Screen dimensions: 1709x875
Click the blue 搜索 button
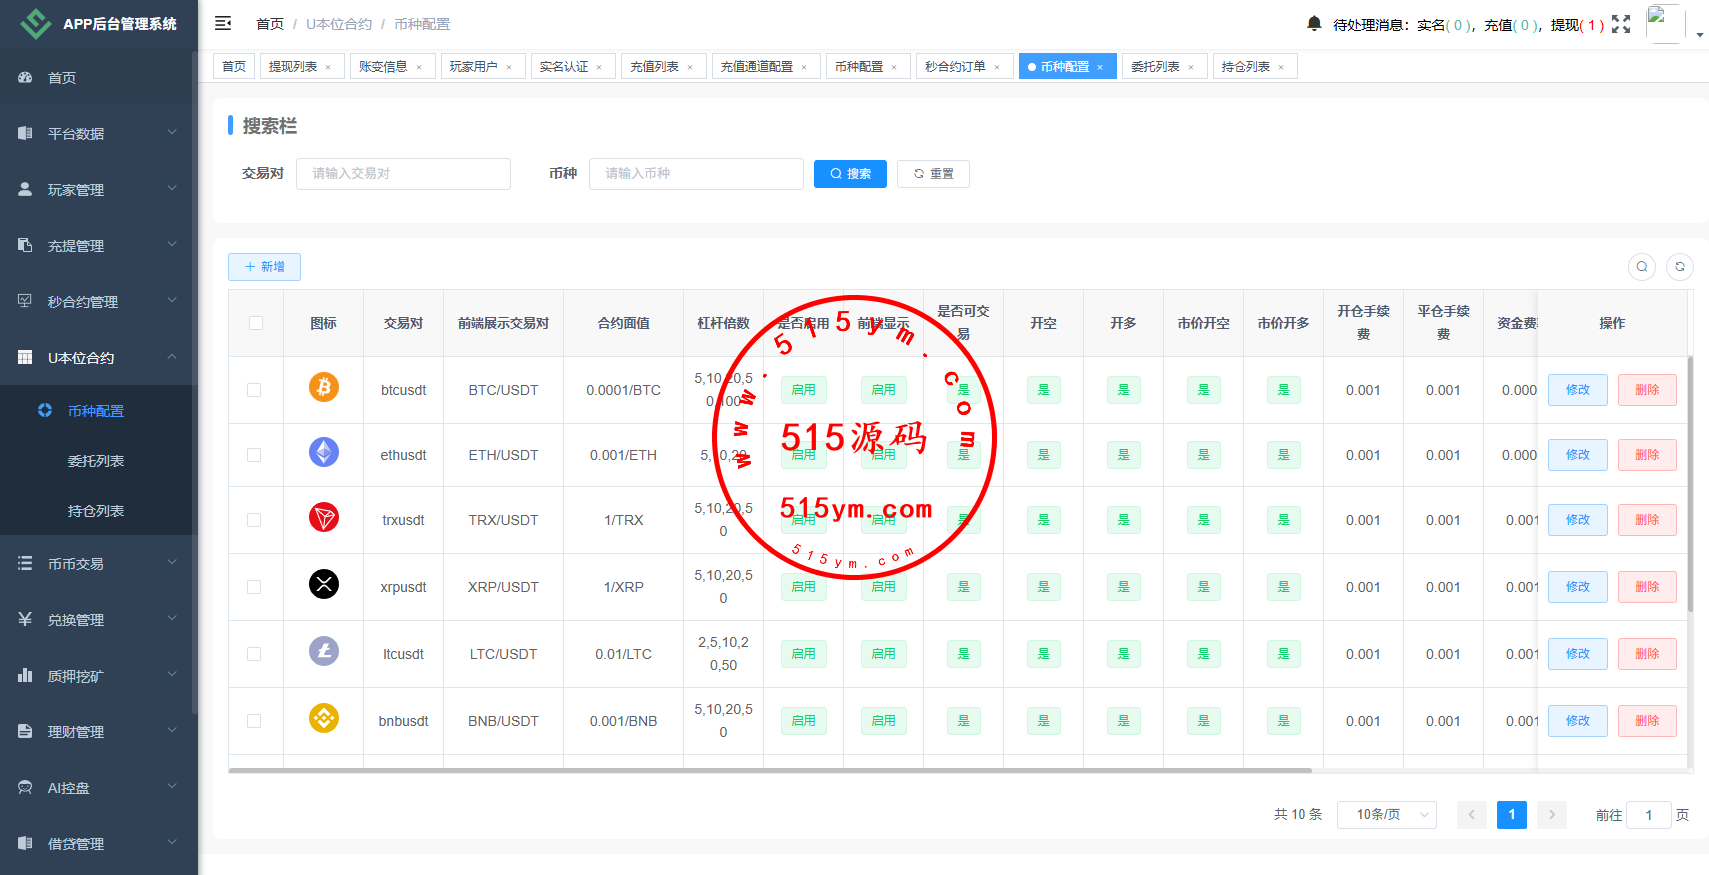pos(850,174)
